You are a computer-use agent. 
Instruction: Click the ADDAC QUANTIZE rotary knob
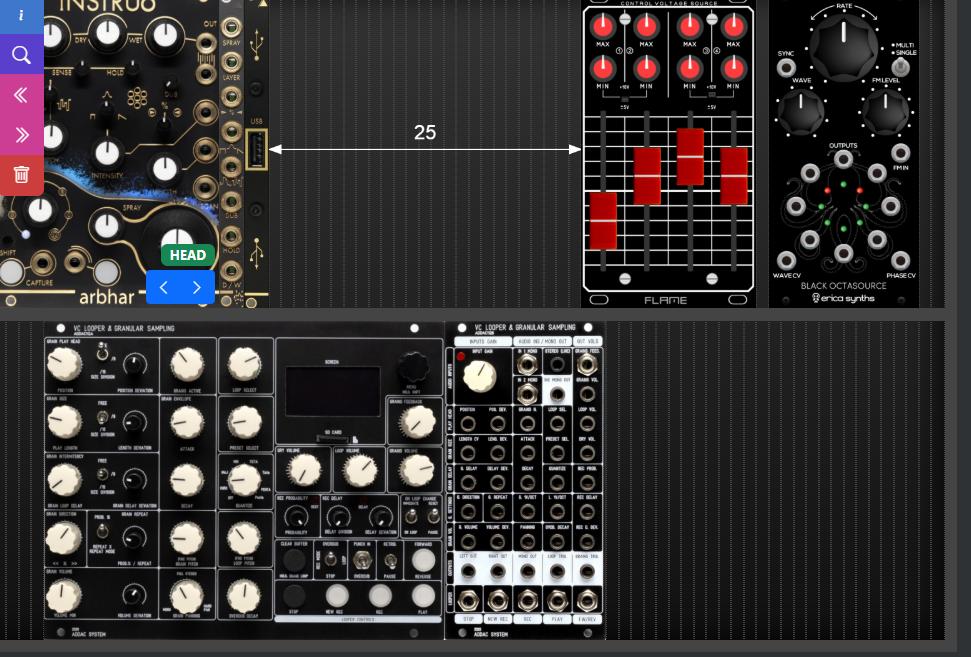click(x=245, y=480)
